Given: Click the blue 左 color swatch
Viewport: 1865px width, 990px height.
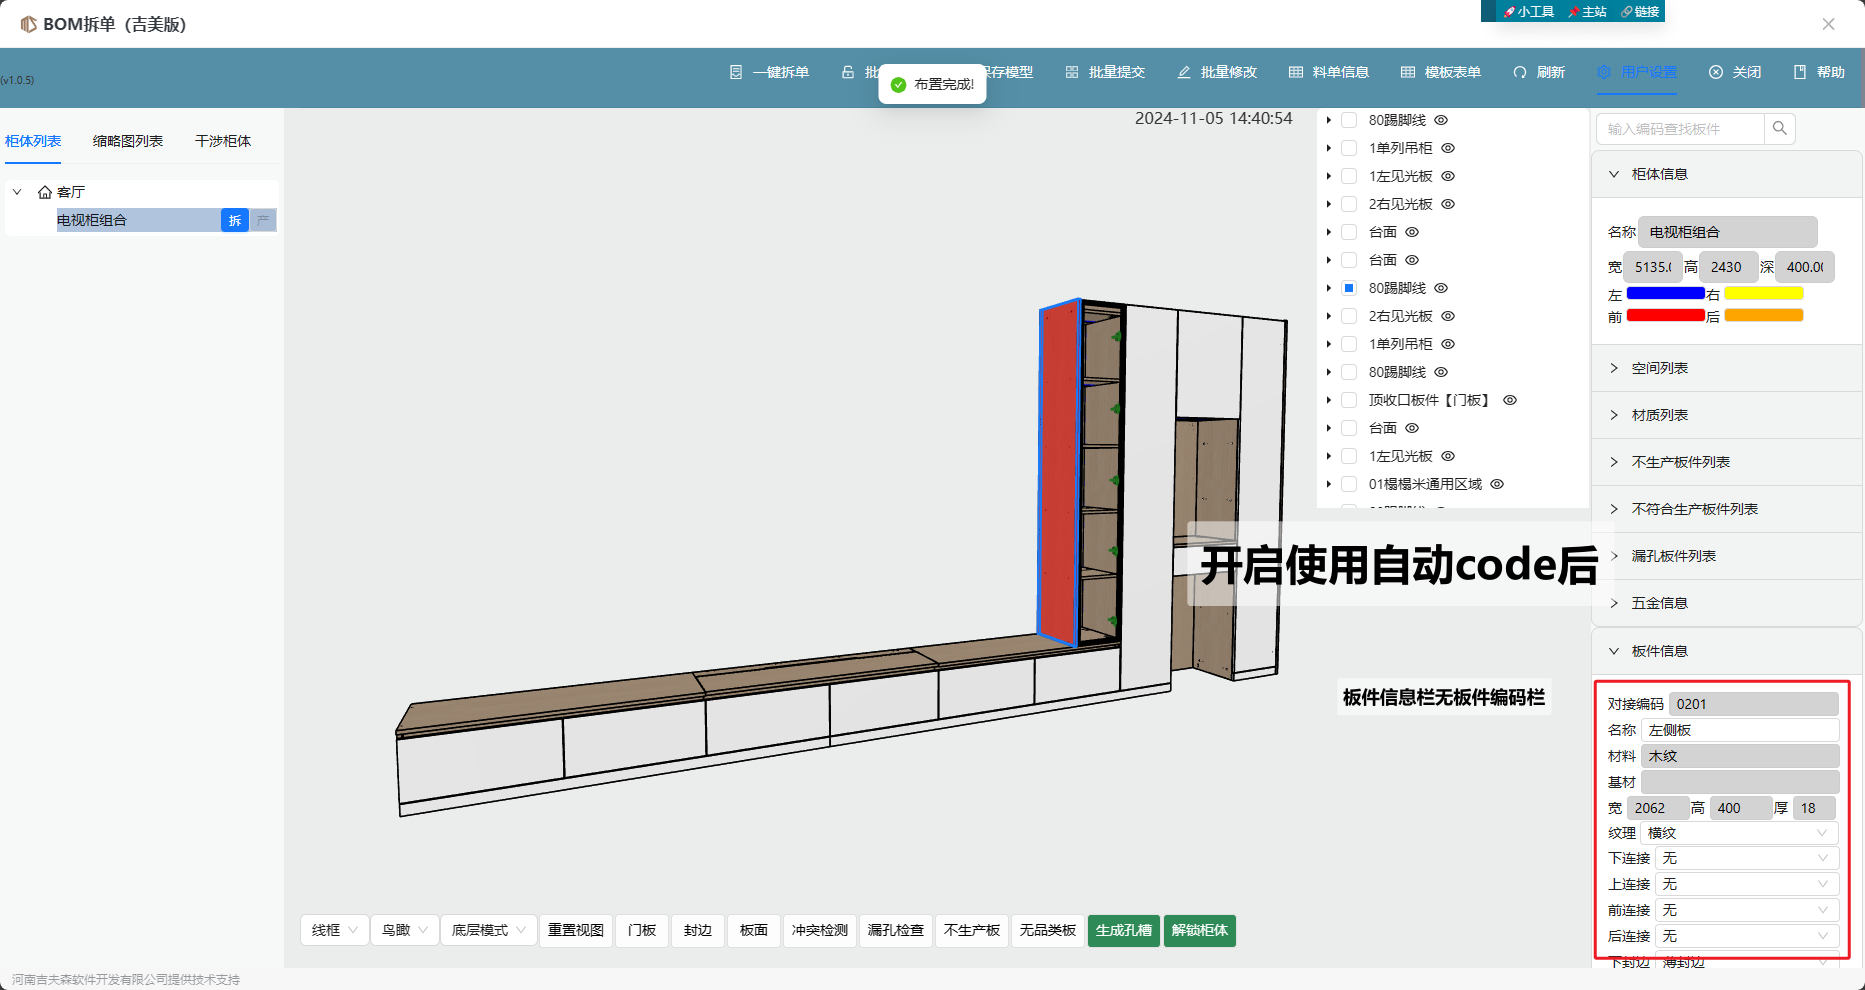Looking at the screenshot, I should click(x=1665, y=294).
